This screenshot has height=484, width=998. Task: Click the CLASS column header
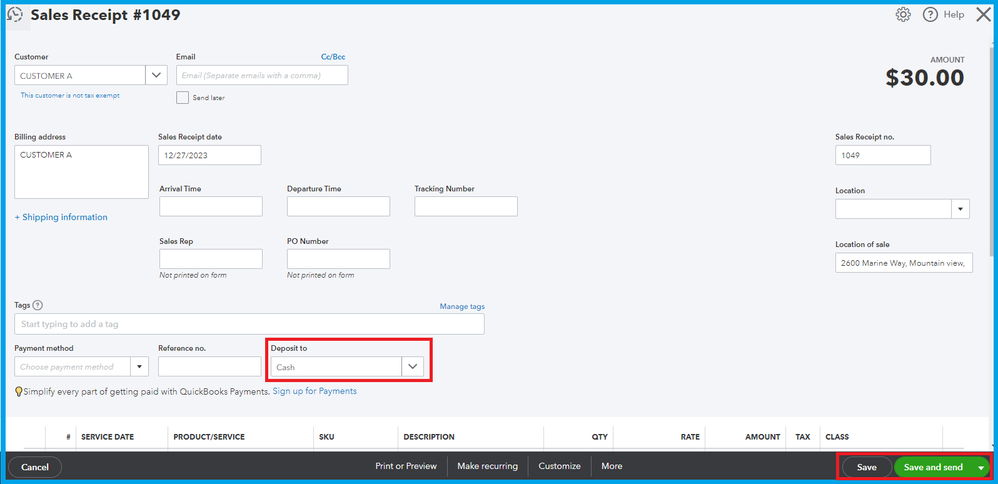coord(837,437)
